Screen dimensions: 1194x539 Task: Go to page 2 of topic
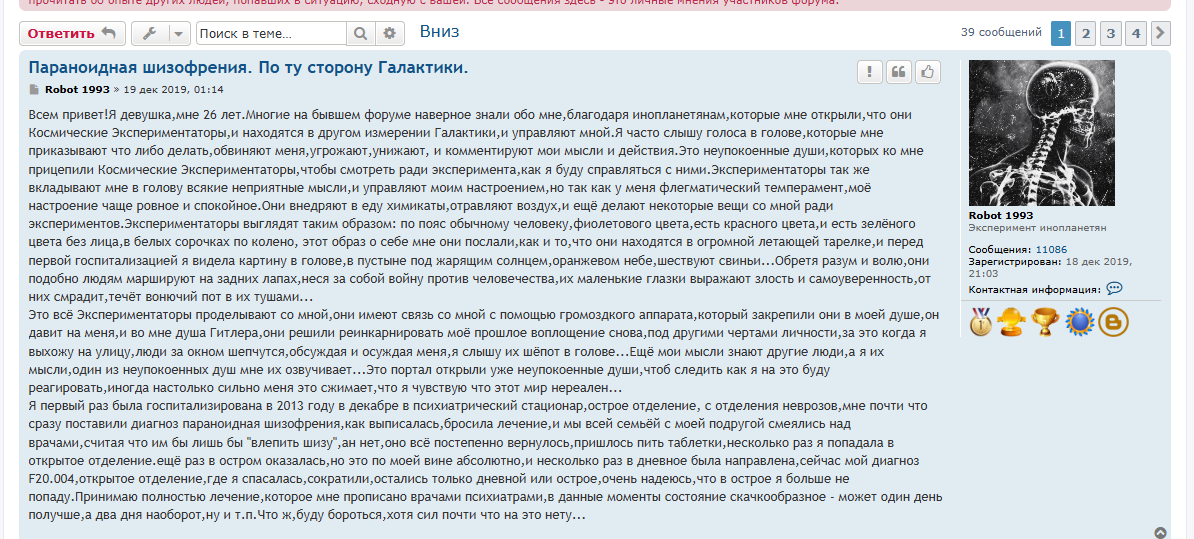pos(1086,33)
